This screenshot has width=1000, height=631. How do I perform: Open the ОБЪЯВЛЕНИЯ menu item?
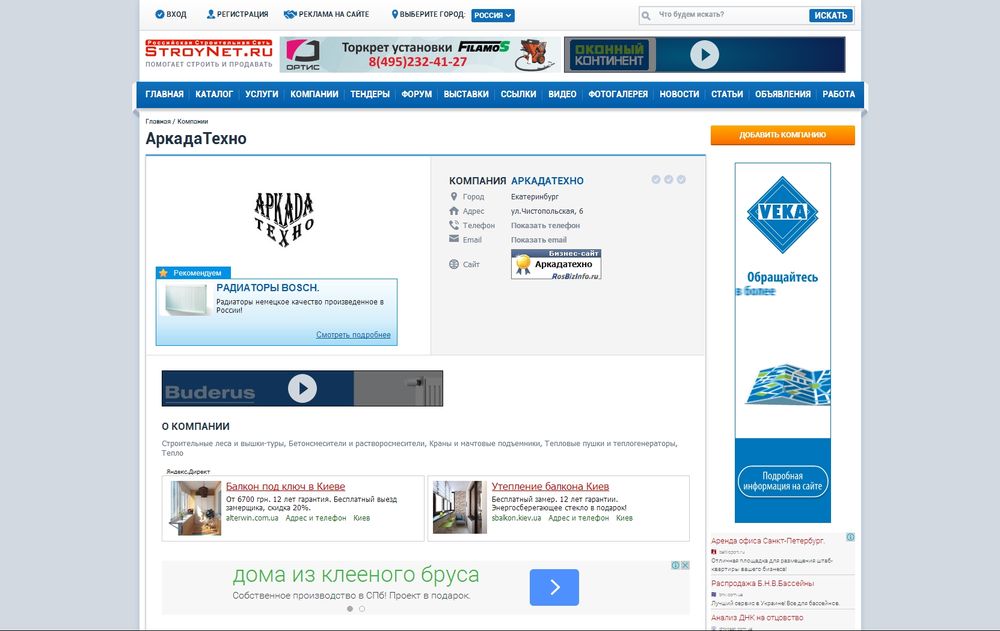(783, 94)
